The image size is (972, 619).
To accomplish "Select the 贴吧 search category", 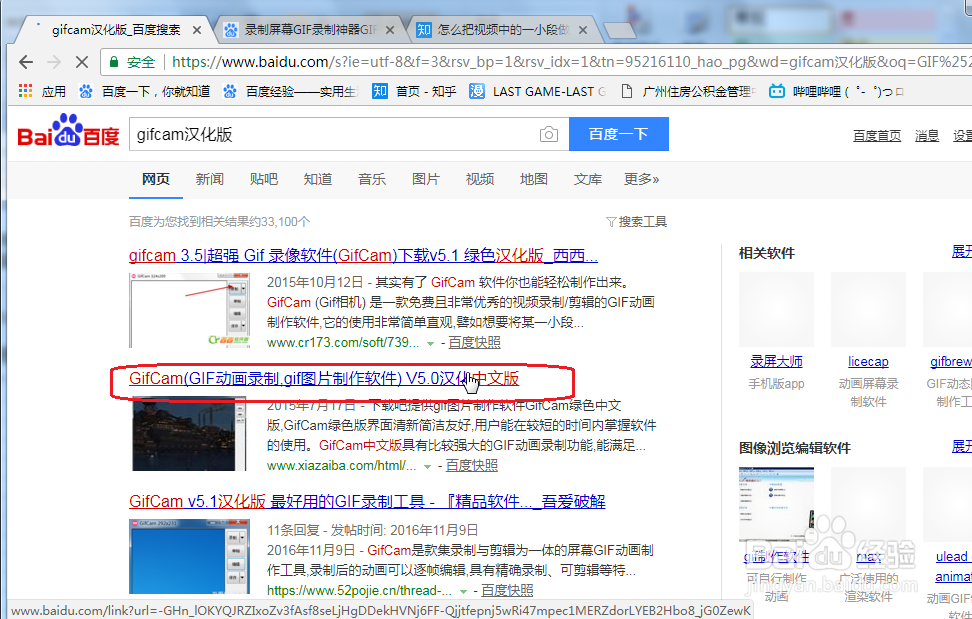I will (263, 179).
